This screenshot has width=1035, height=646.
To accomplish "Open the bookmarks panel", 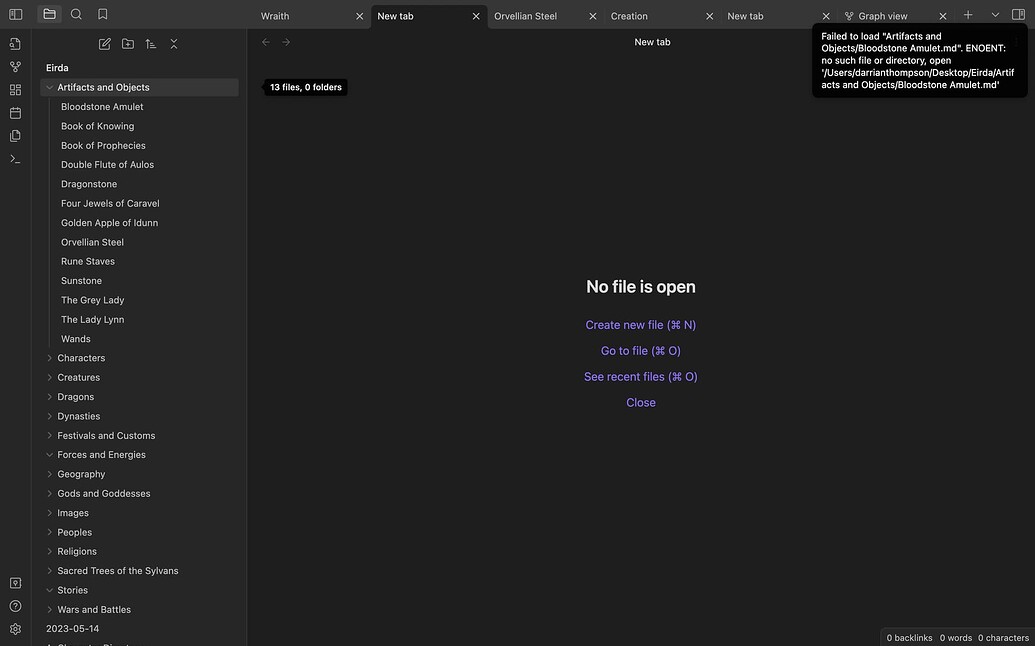I will [103, 14].
